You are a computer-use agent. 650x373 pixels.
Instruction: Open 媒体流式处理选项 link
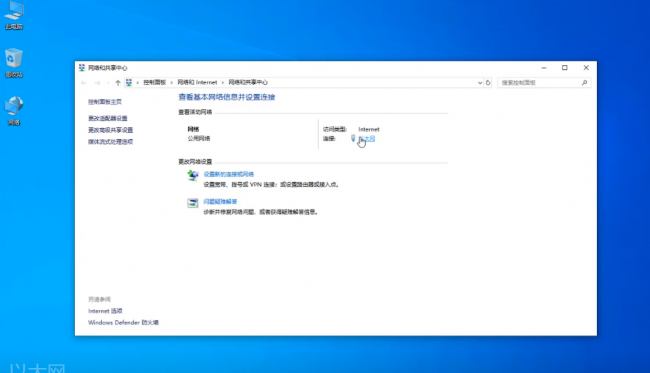(110, 142)
